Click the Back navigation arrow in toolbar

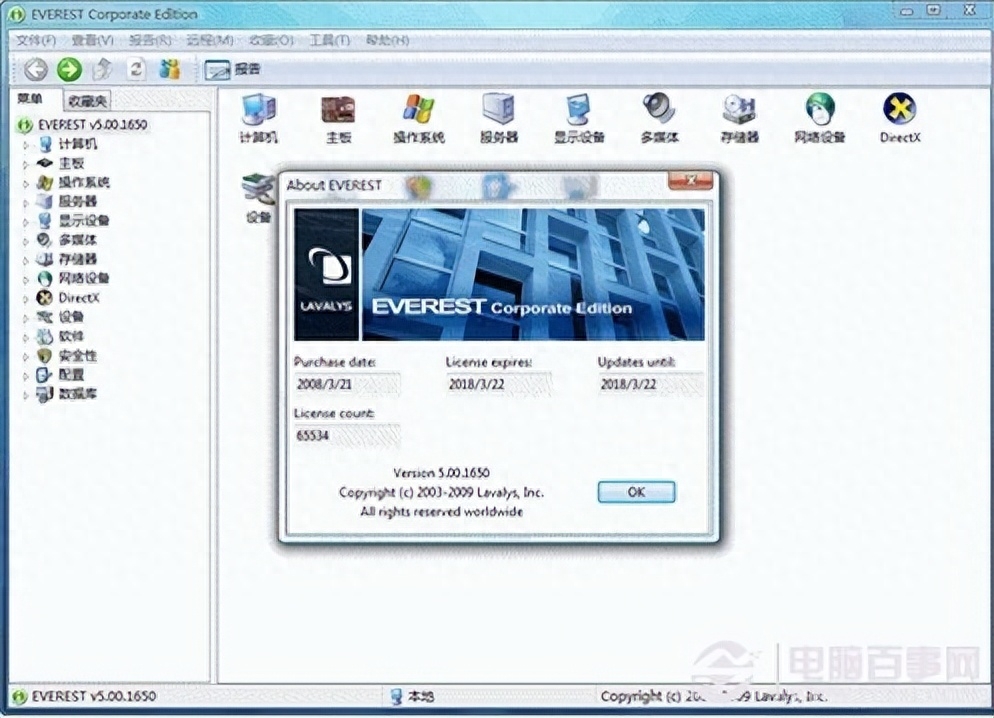tap(36, 69)
